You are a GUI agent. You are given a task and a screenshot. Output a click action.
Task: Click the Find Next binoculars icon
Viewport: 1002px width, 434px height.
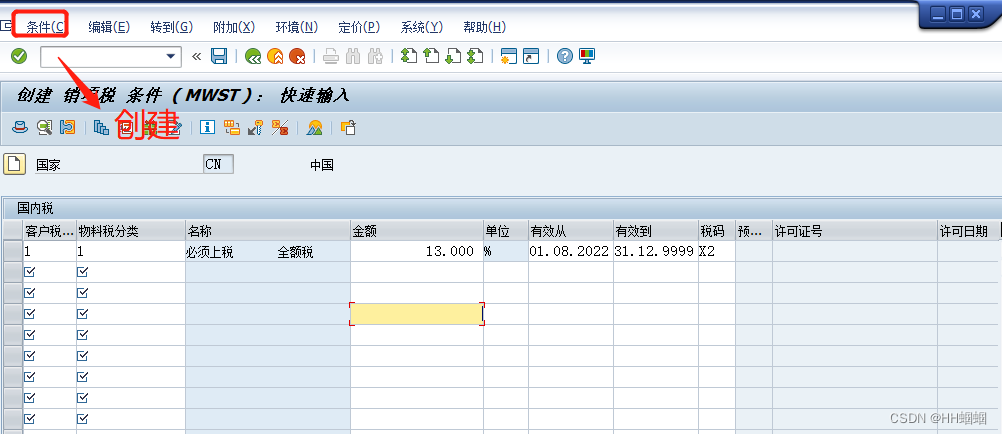click(x=375, y=57)
